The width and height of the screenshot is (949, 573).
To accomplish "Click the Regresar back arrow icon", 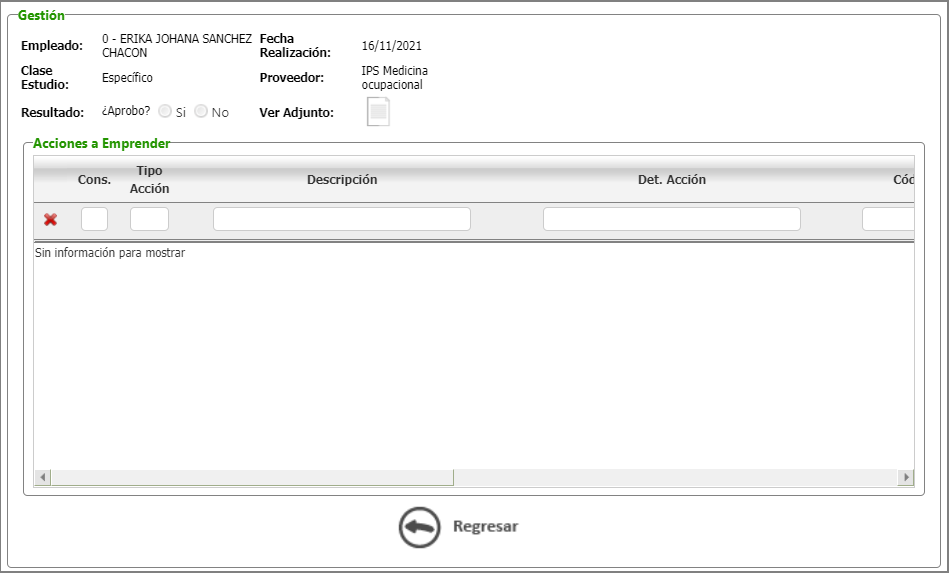I will [419, 528].
